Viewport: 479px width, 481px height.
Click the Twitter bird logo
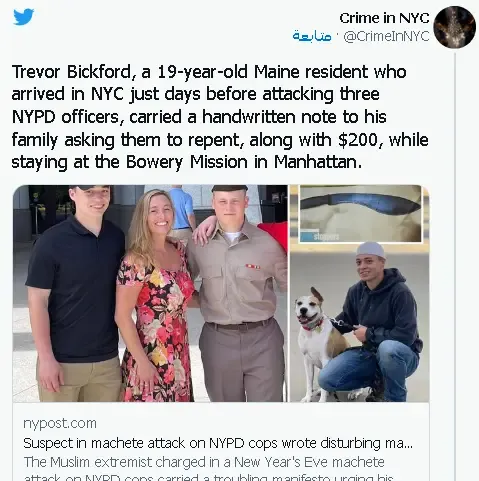(23, 17)
